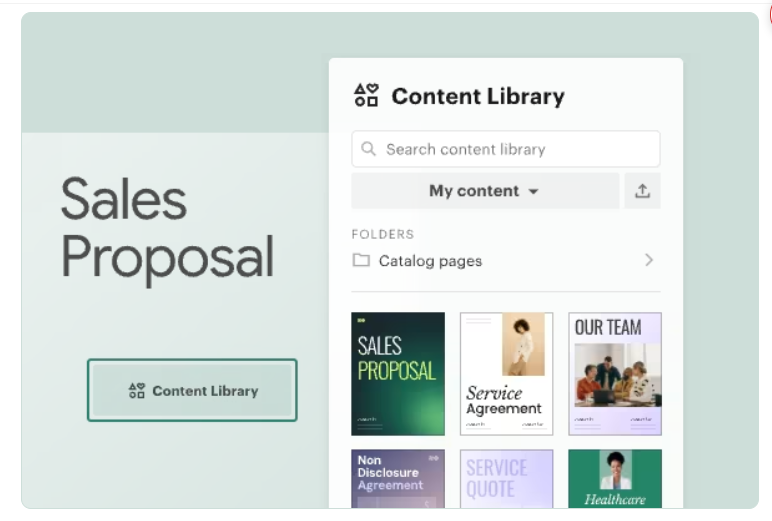
Task: Focus the Search content library field
Action: coord(506,149)
